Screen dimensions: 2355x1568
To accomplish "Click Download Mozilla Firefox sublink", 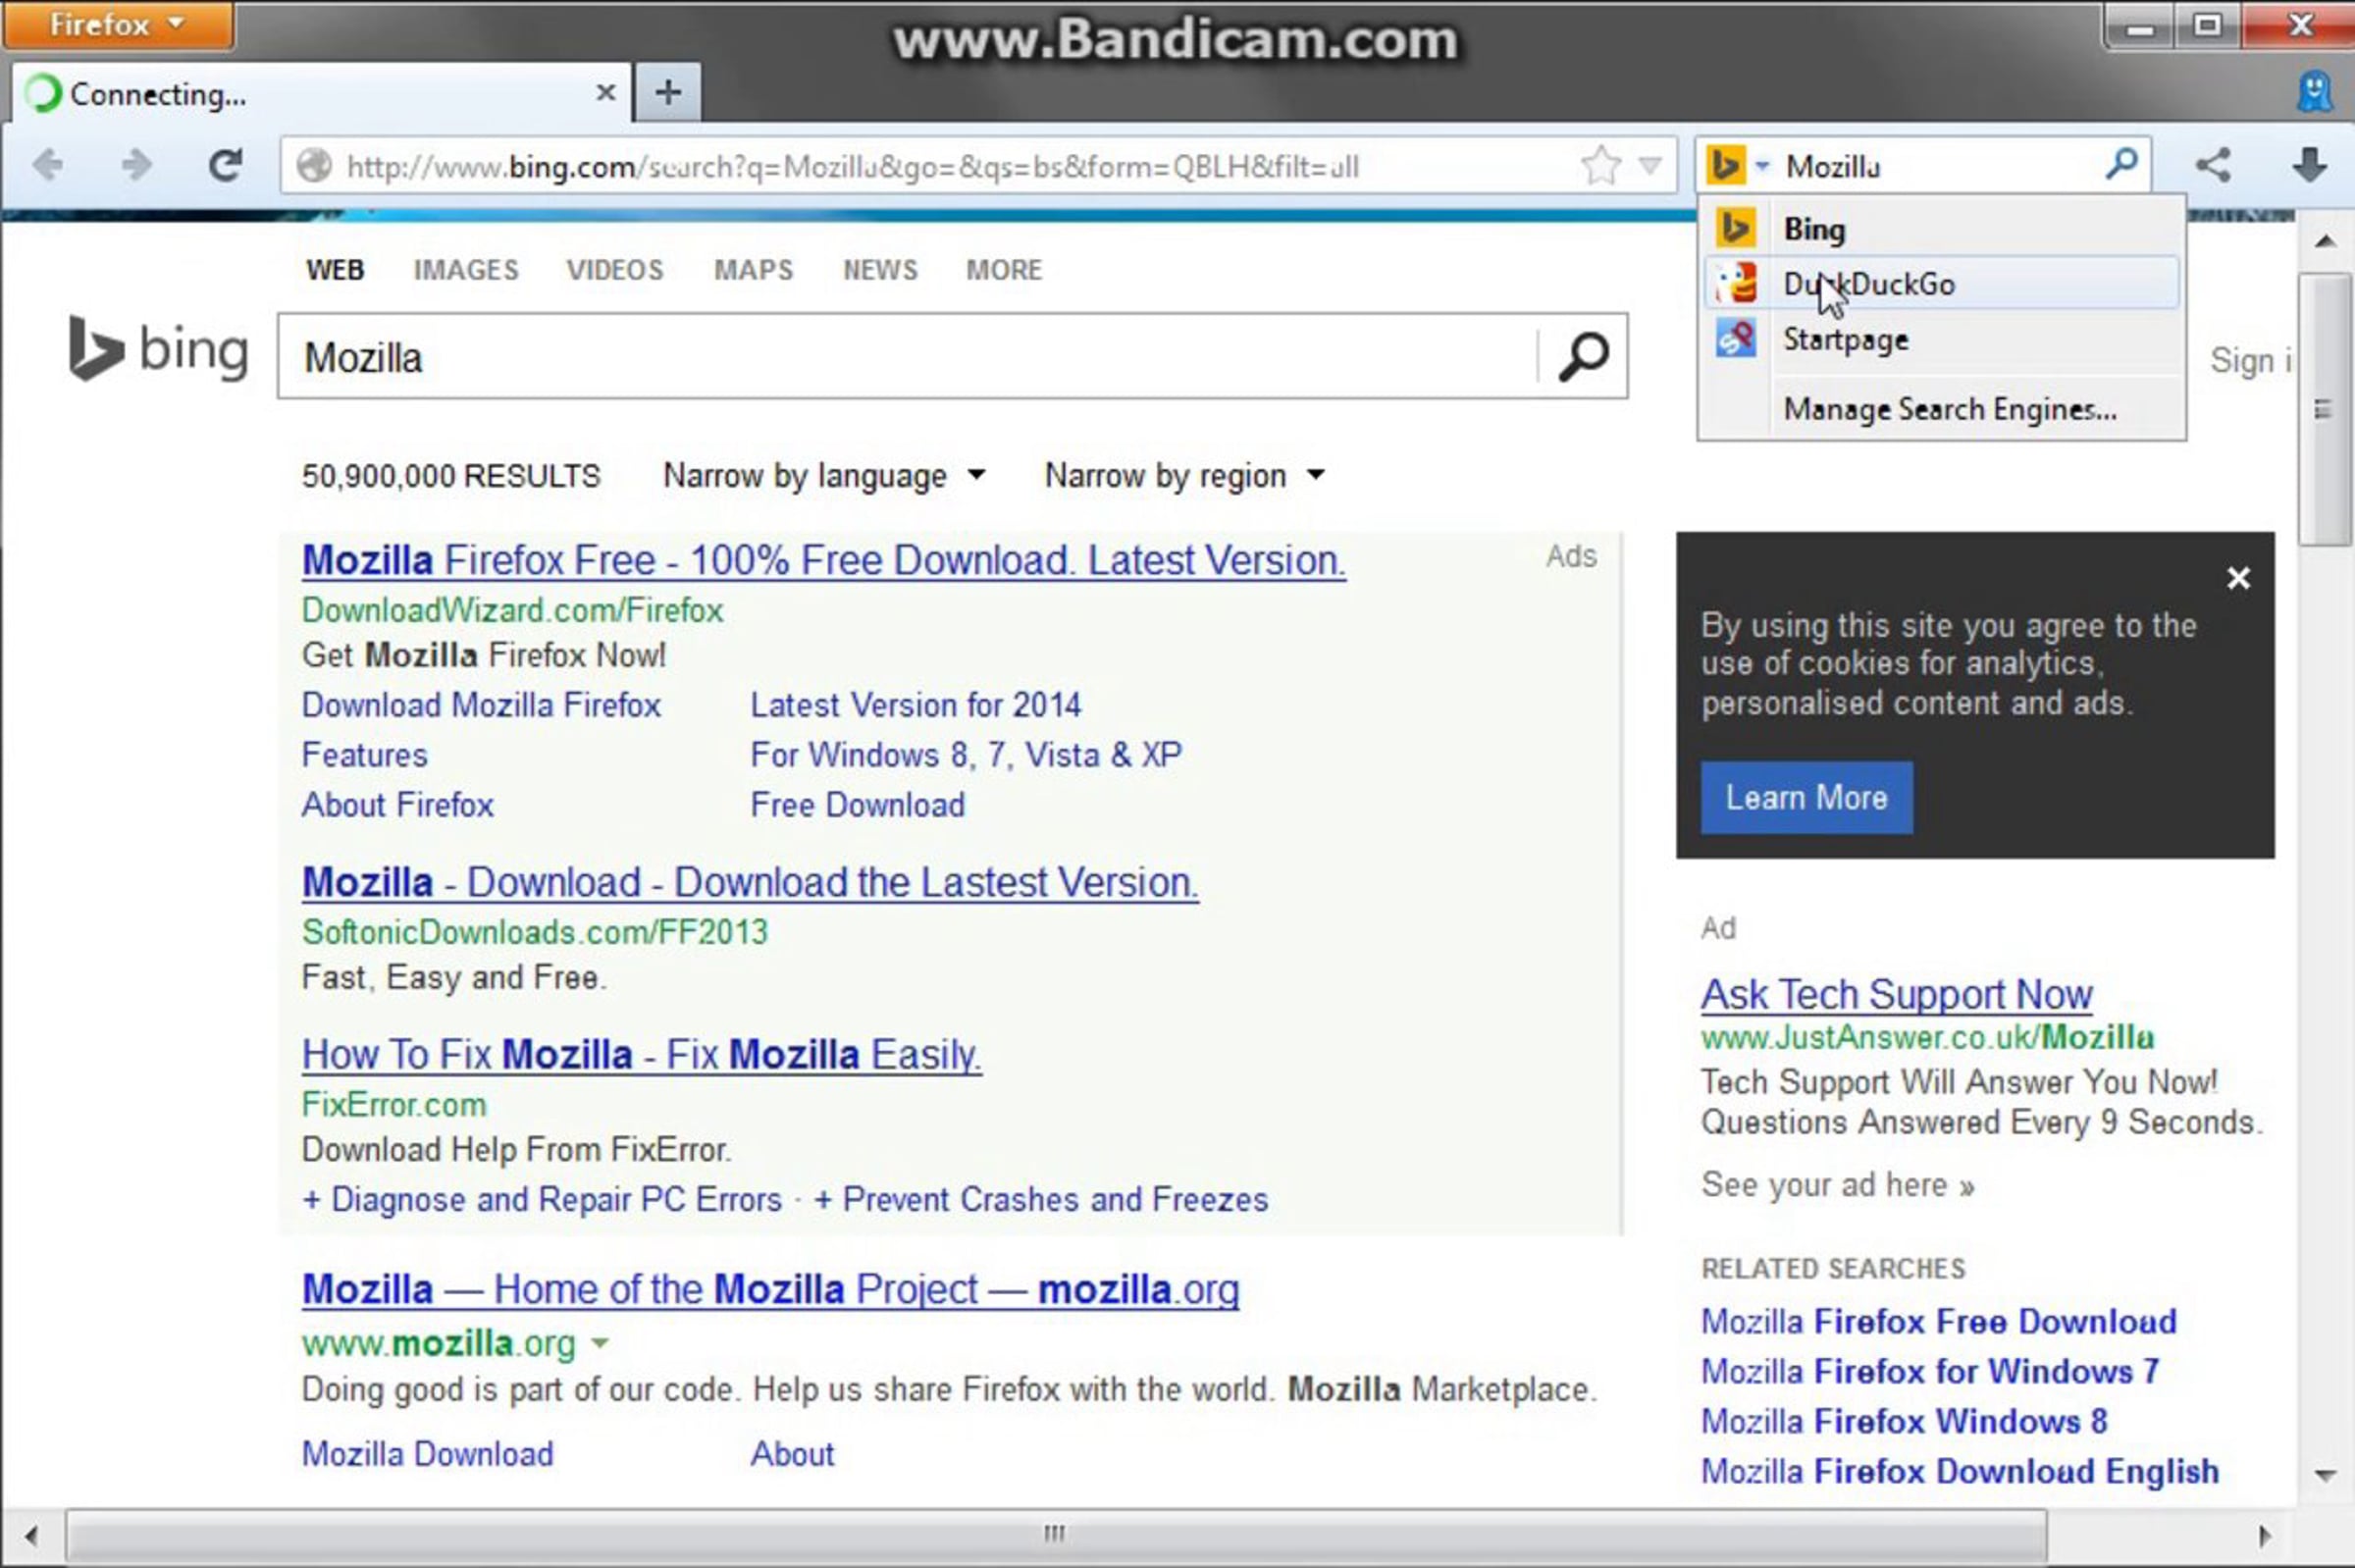I will 481,705.
